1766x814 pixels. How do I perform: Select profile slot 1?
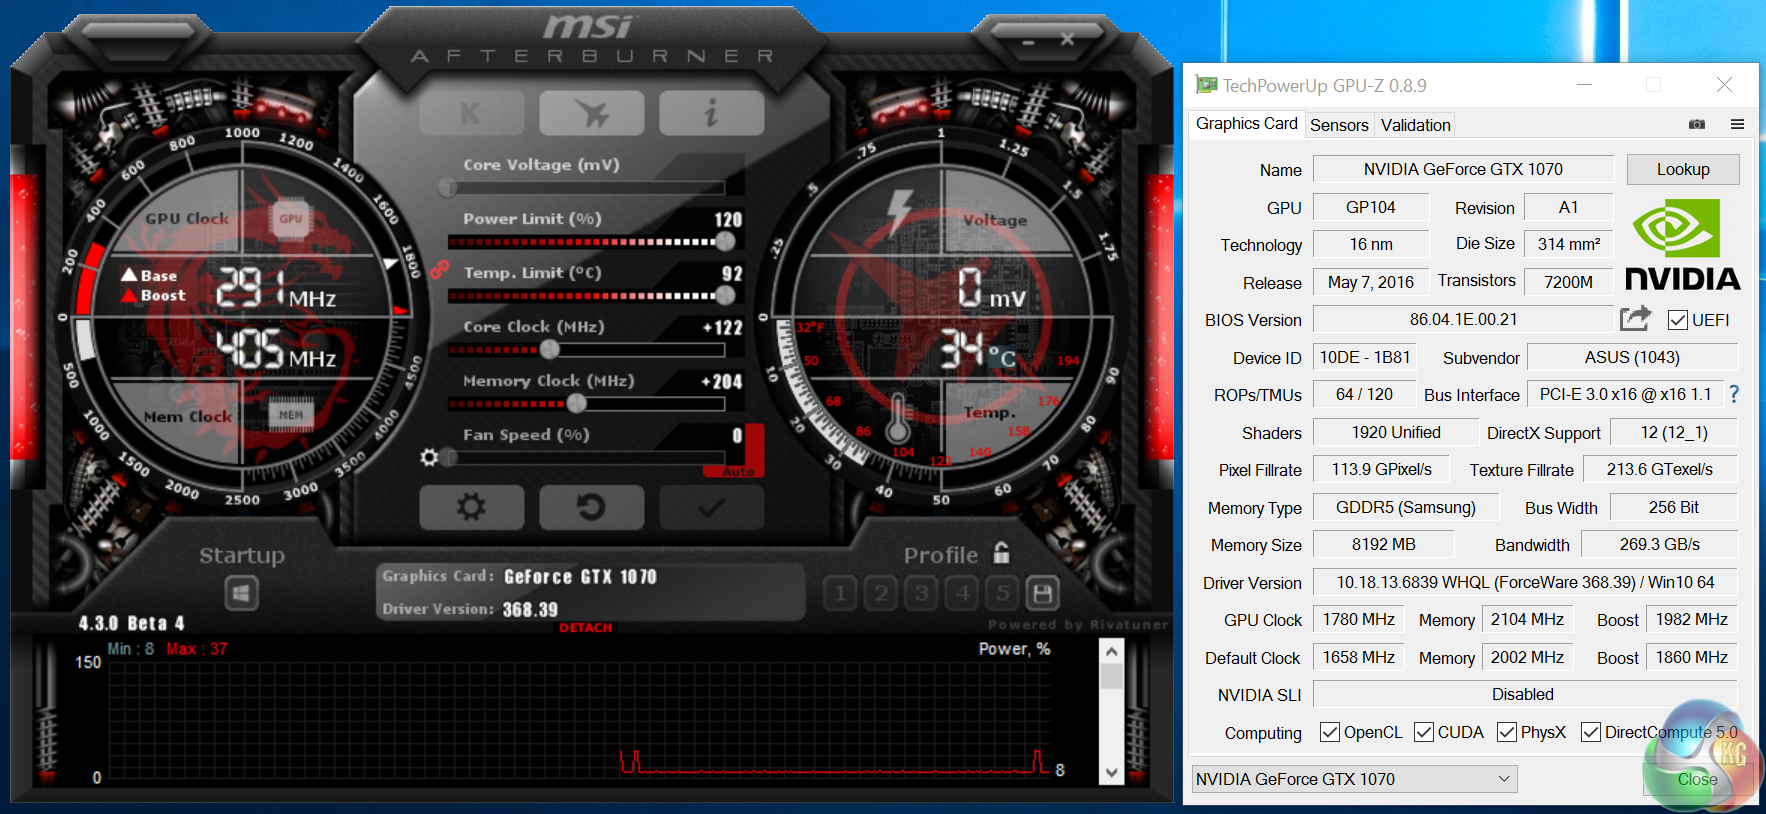click(x=840, y=594)
